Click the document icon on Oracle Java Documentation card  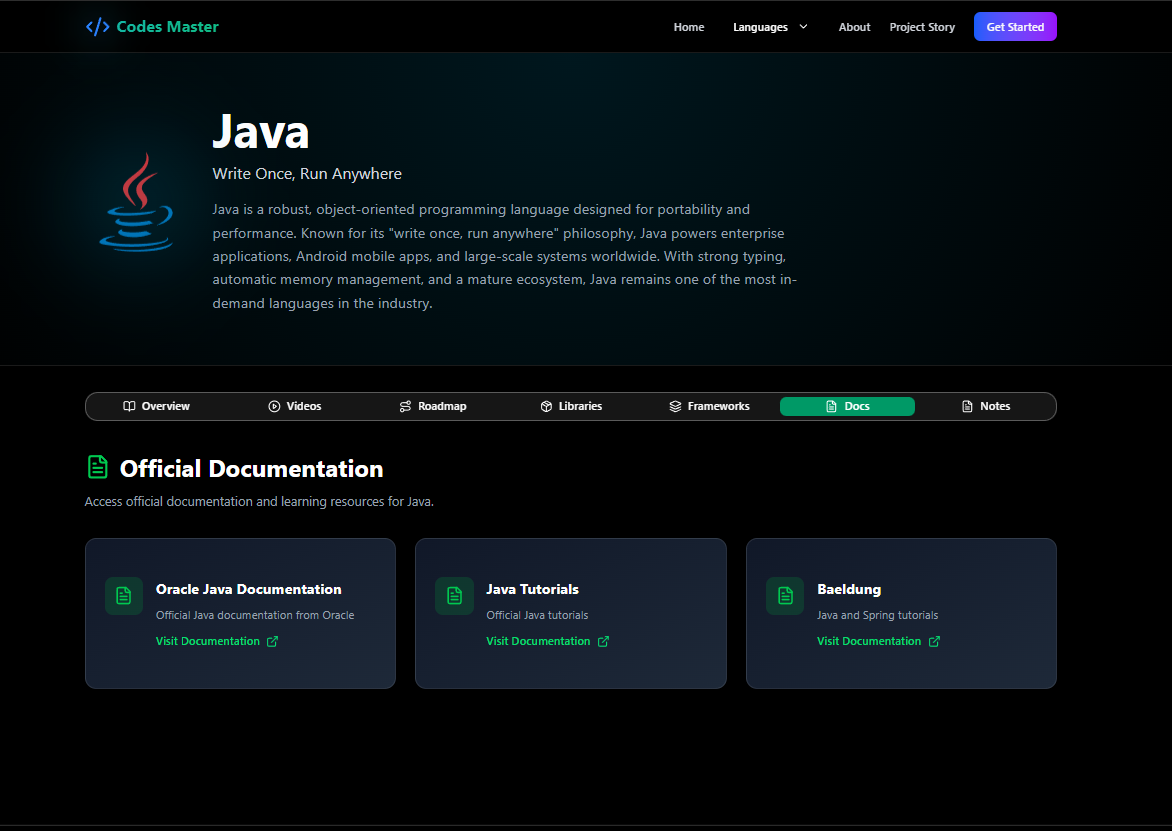pyautogui.click(x=124, y=596)
